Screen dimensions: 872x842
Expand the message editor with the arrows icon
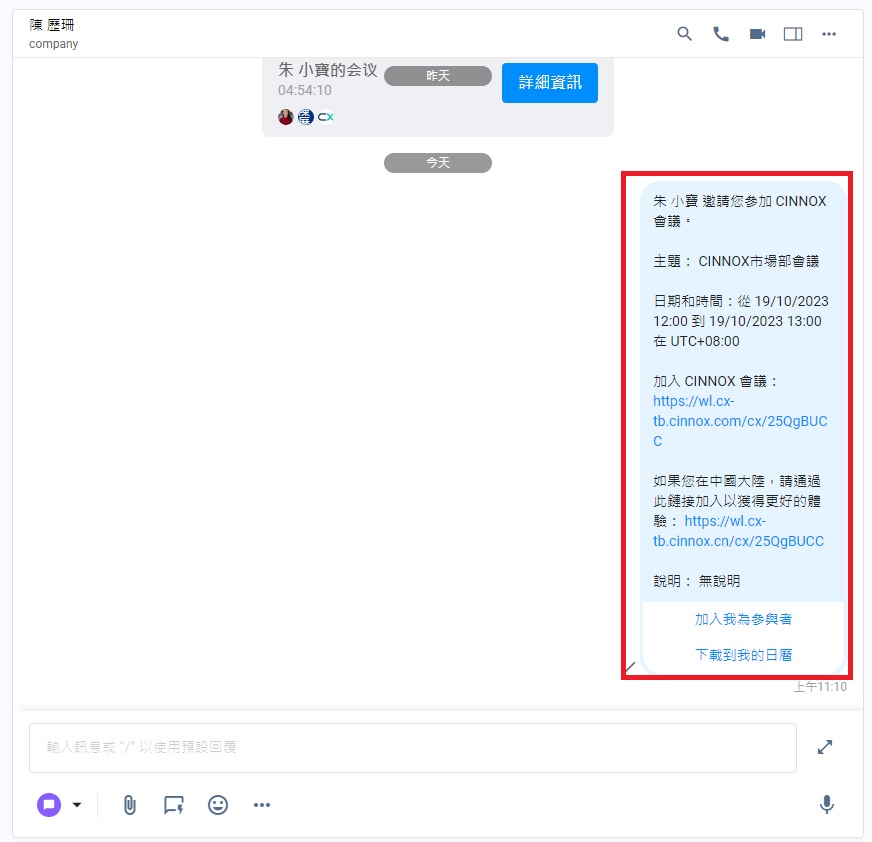click(x=825, y=747)
